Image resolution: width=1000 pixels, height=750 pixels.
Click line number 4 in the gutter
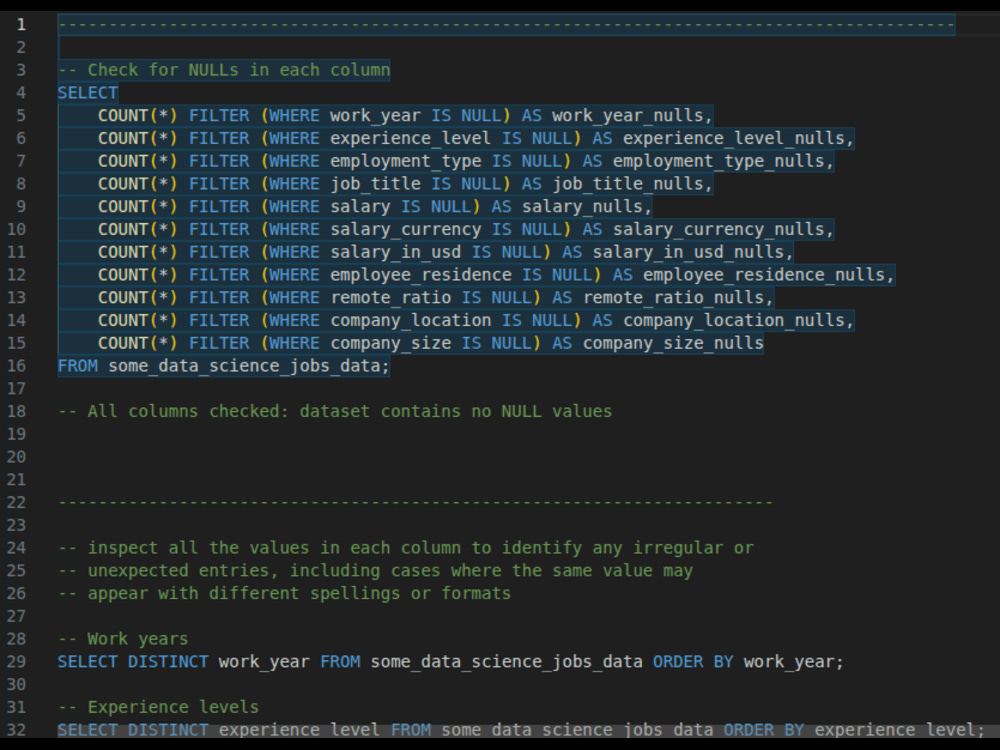21,92
